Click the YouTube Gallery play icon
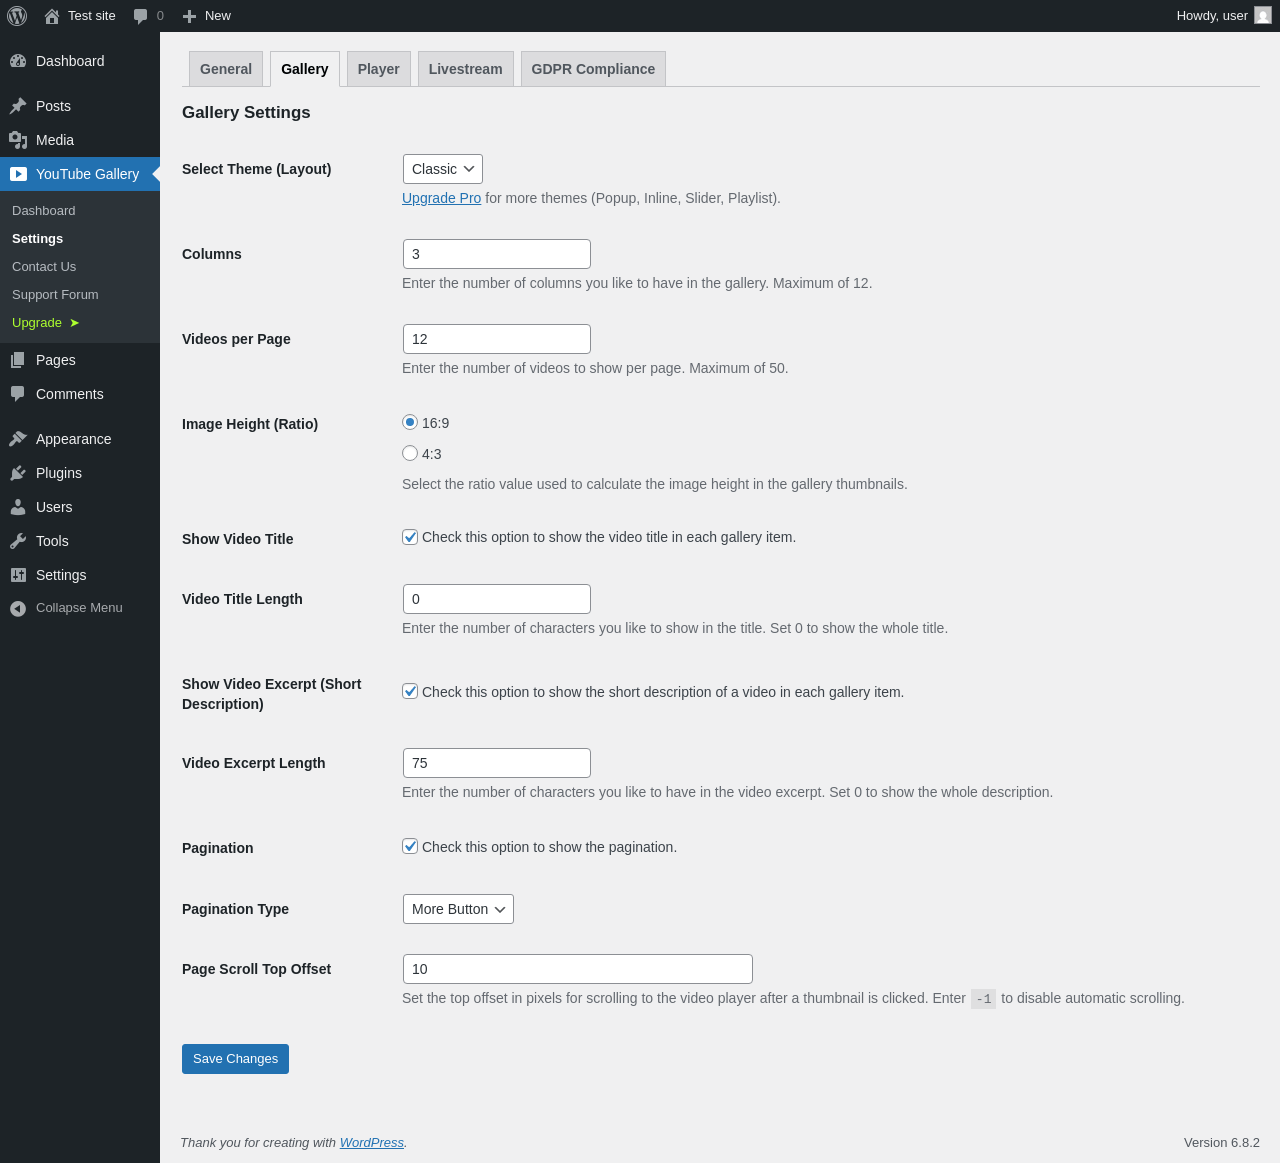This screenshot has width=1280, height=1163. [x=18, y=174]
